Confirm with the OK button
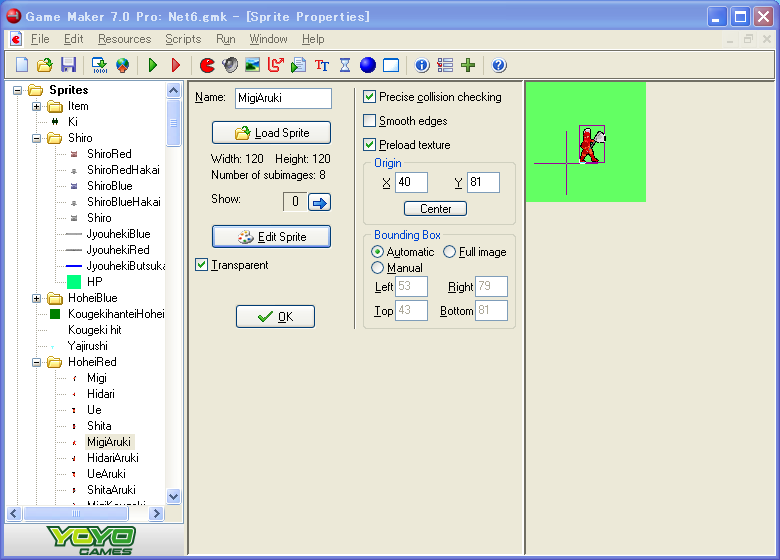Image resolution: width=780 pixels, height=560 pixels. (x=275, y=317)
